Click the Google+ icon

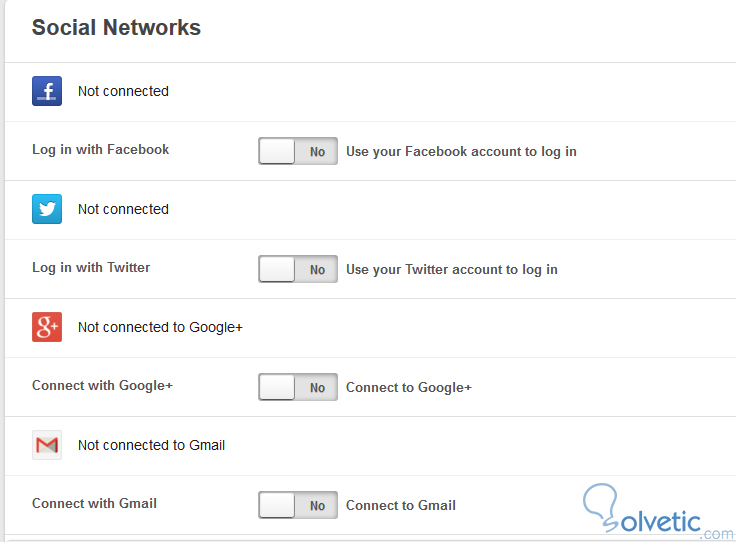pyautogui.click(x=47, y=327)
